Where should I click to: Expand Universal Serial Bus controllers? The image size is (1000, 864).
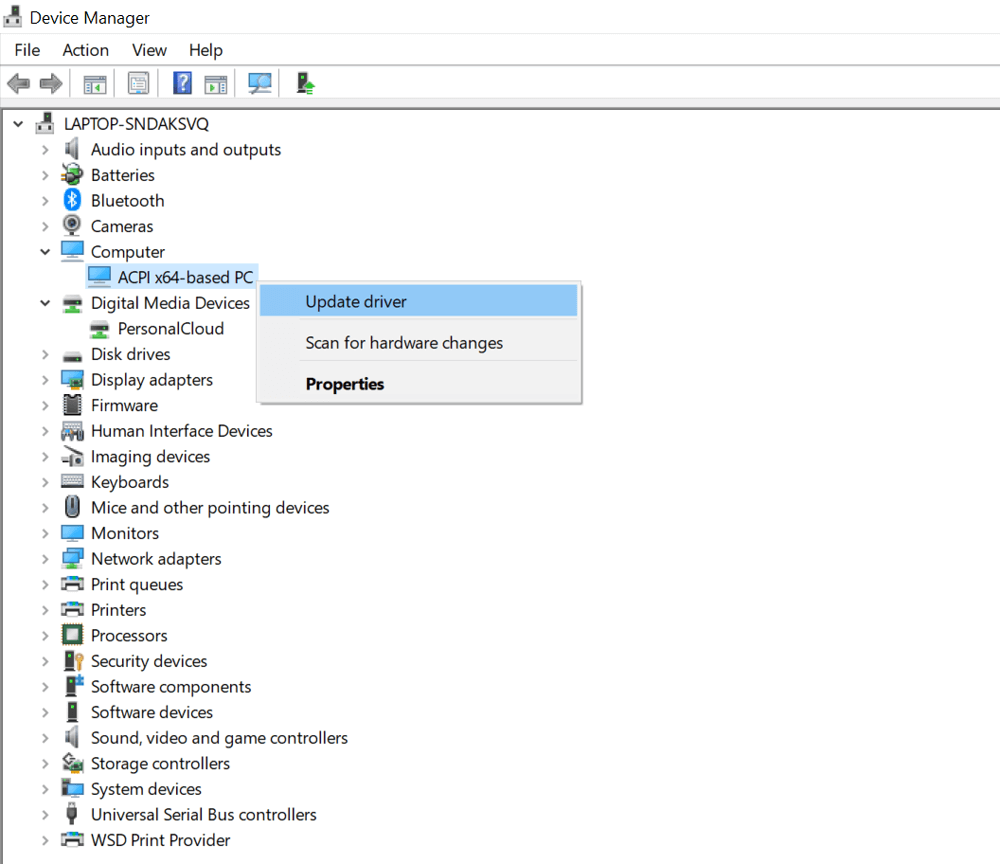click(45, 815)
